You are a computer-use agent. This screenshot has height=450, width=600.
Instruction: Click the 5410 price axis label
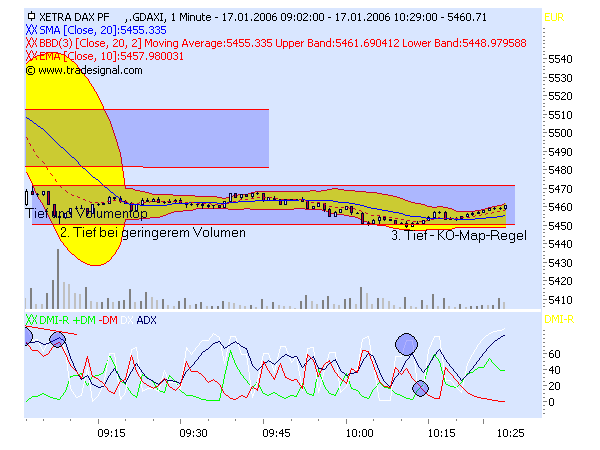(560, 300)
